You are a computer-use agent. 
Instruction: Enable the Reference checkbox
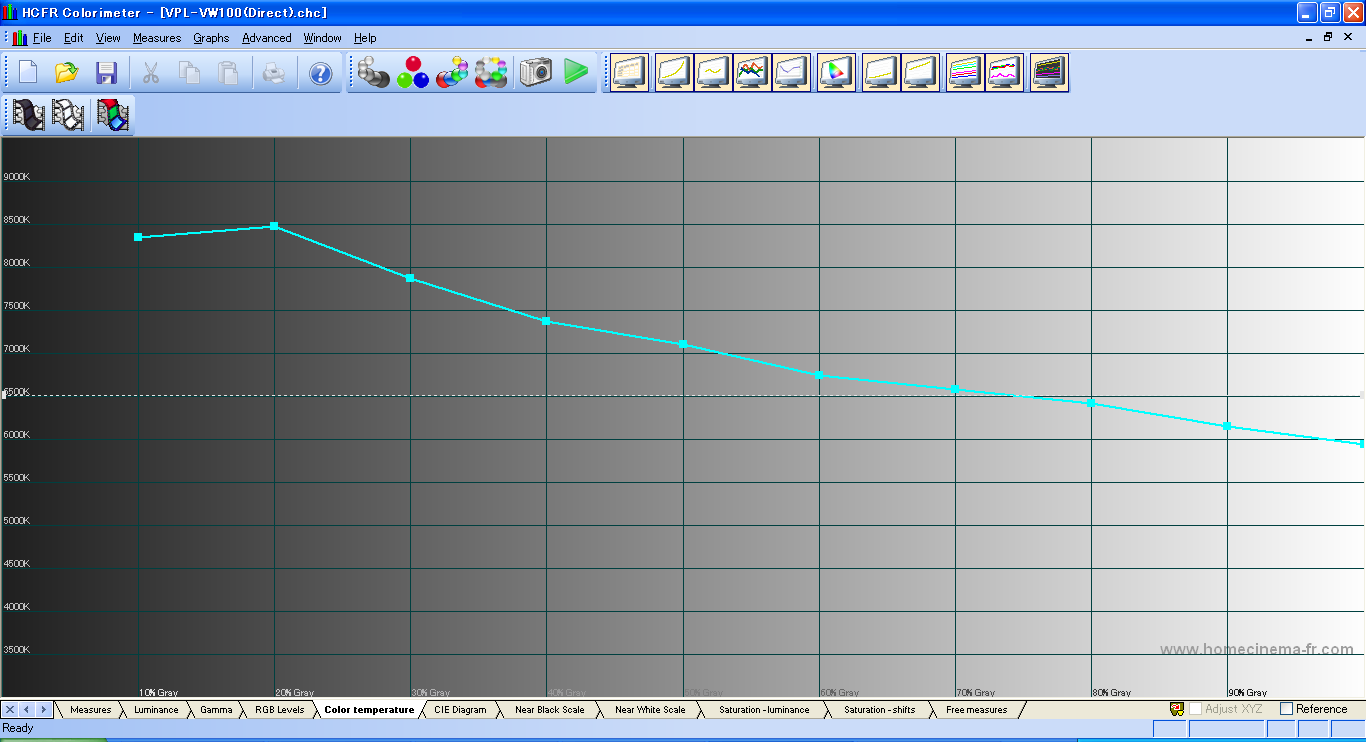(x=1287, y=709)
